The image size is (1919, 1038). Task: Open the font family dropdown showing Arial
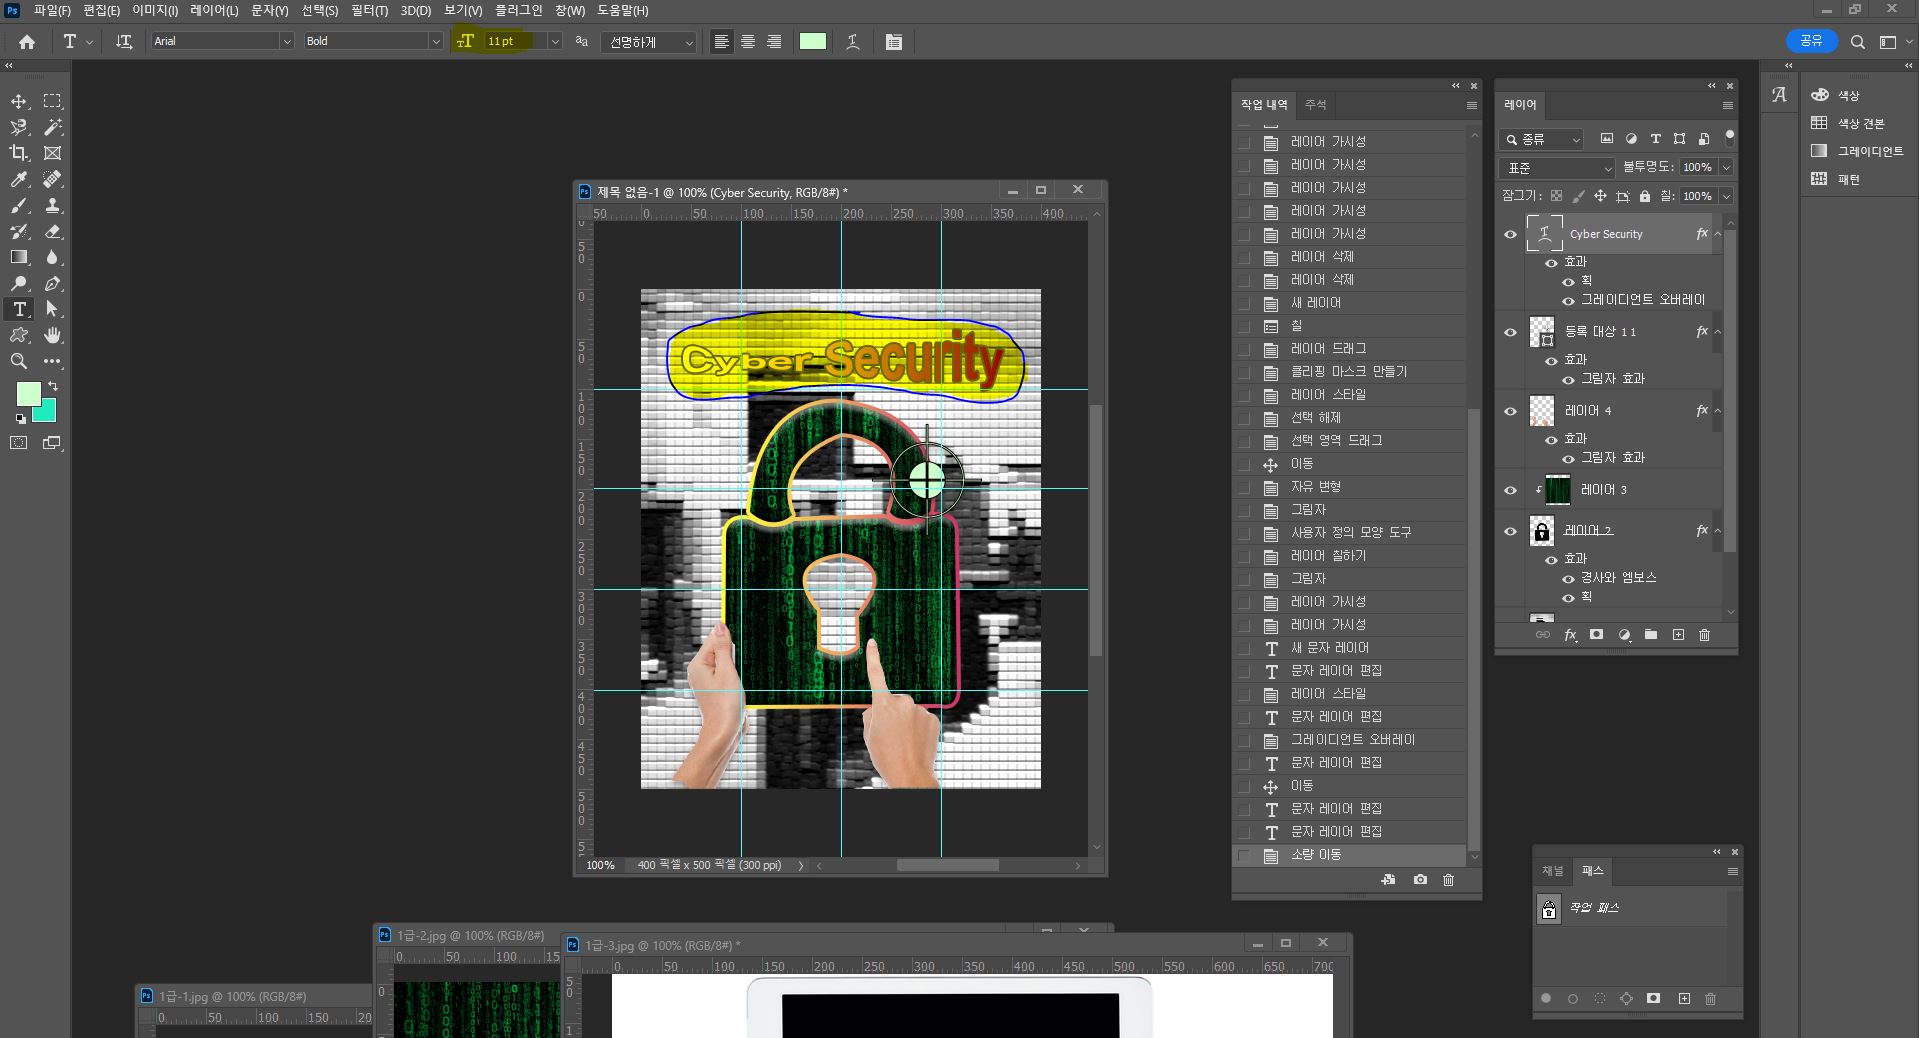point(222,41)
